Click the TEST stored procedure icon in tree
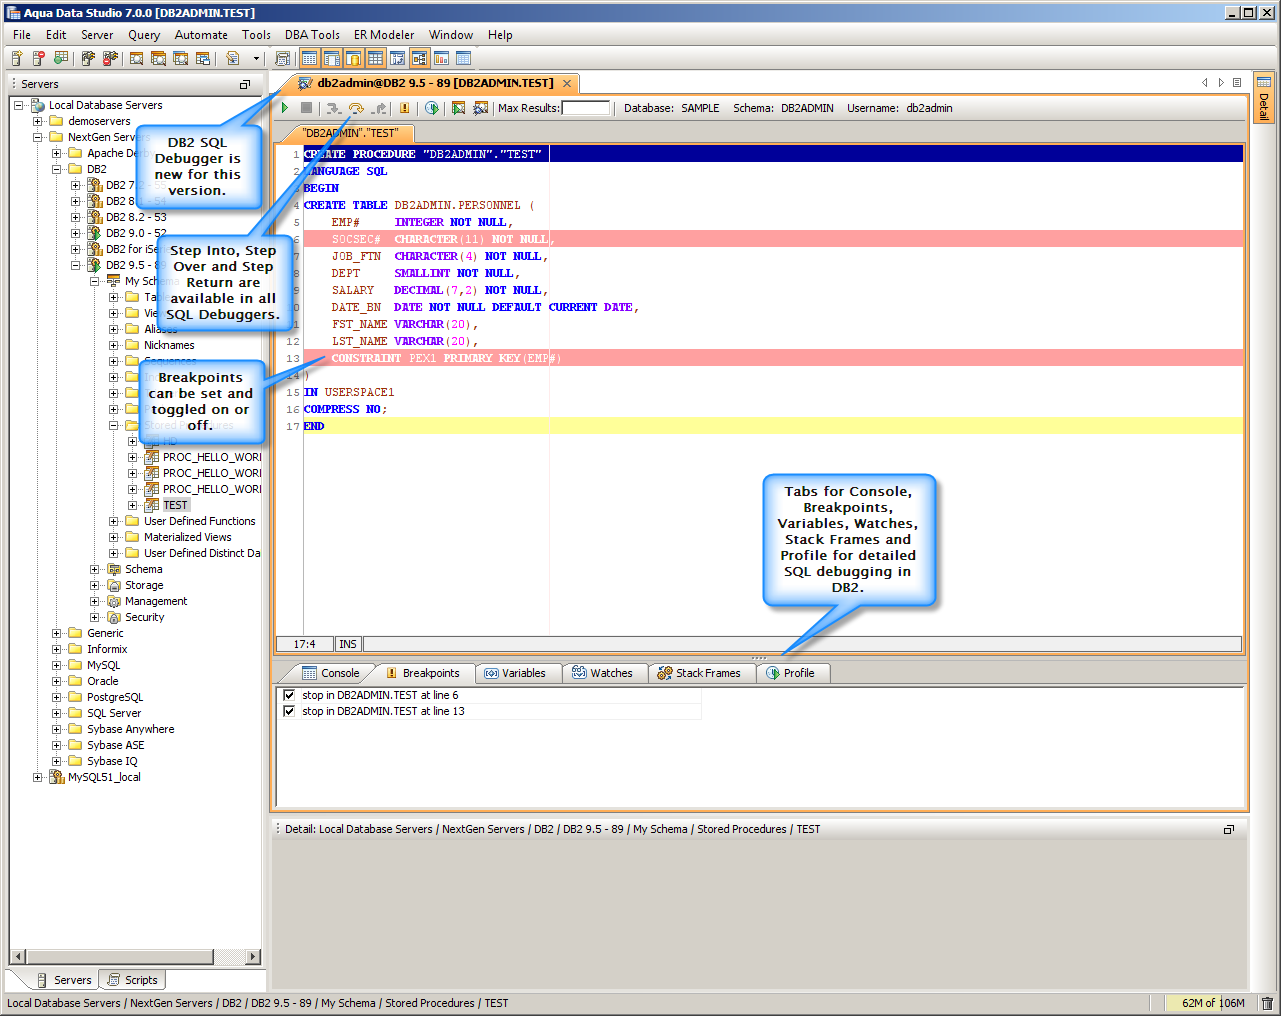 click(152, 505)
